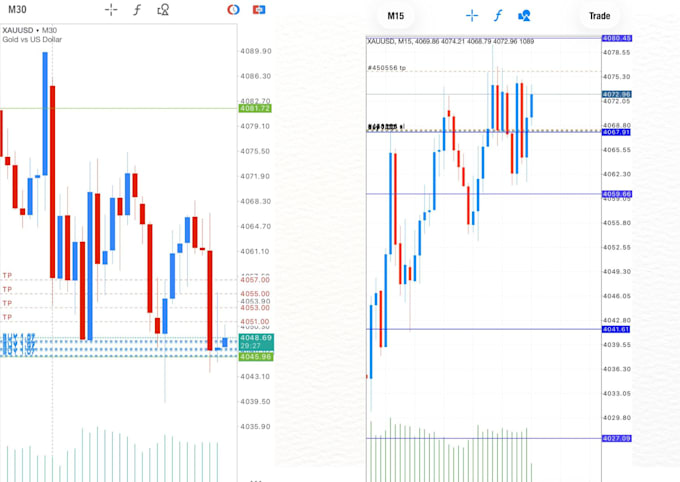Screen dimensions: 680x482
Task: Activate crosshair tool on M30 chart
Action: pos(111,10)
